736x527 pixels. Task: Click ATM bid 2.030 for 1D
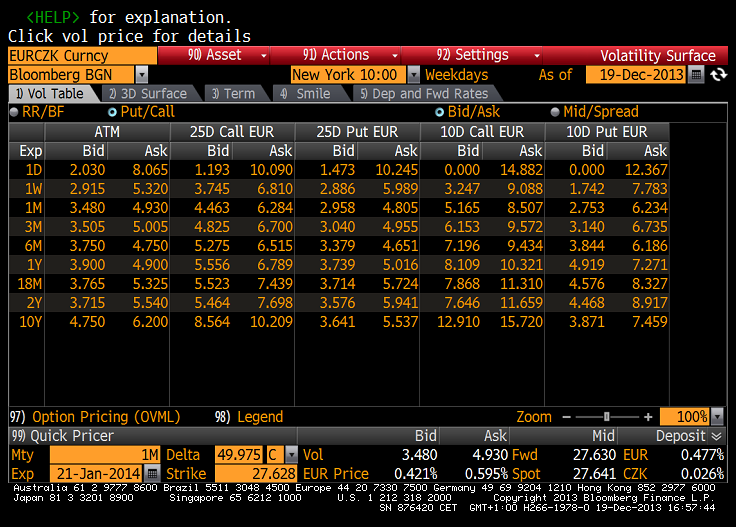tap(87, 170)
